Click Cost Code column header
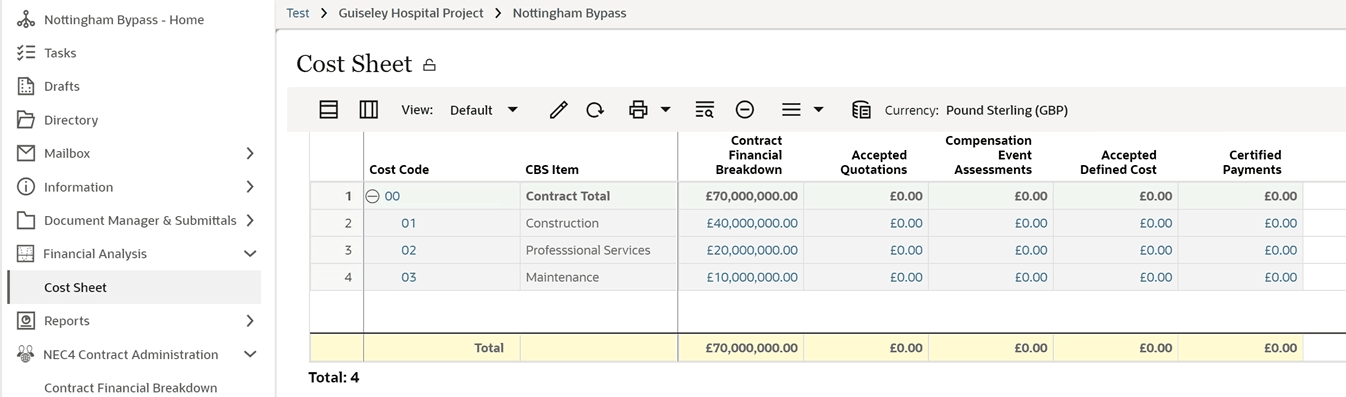Screen dimensions: 1346x397 tap(399, 170)
